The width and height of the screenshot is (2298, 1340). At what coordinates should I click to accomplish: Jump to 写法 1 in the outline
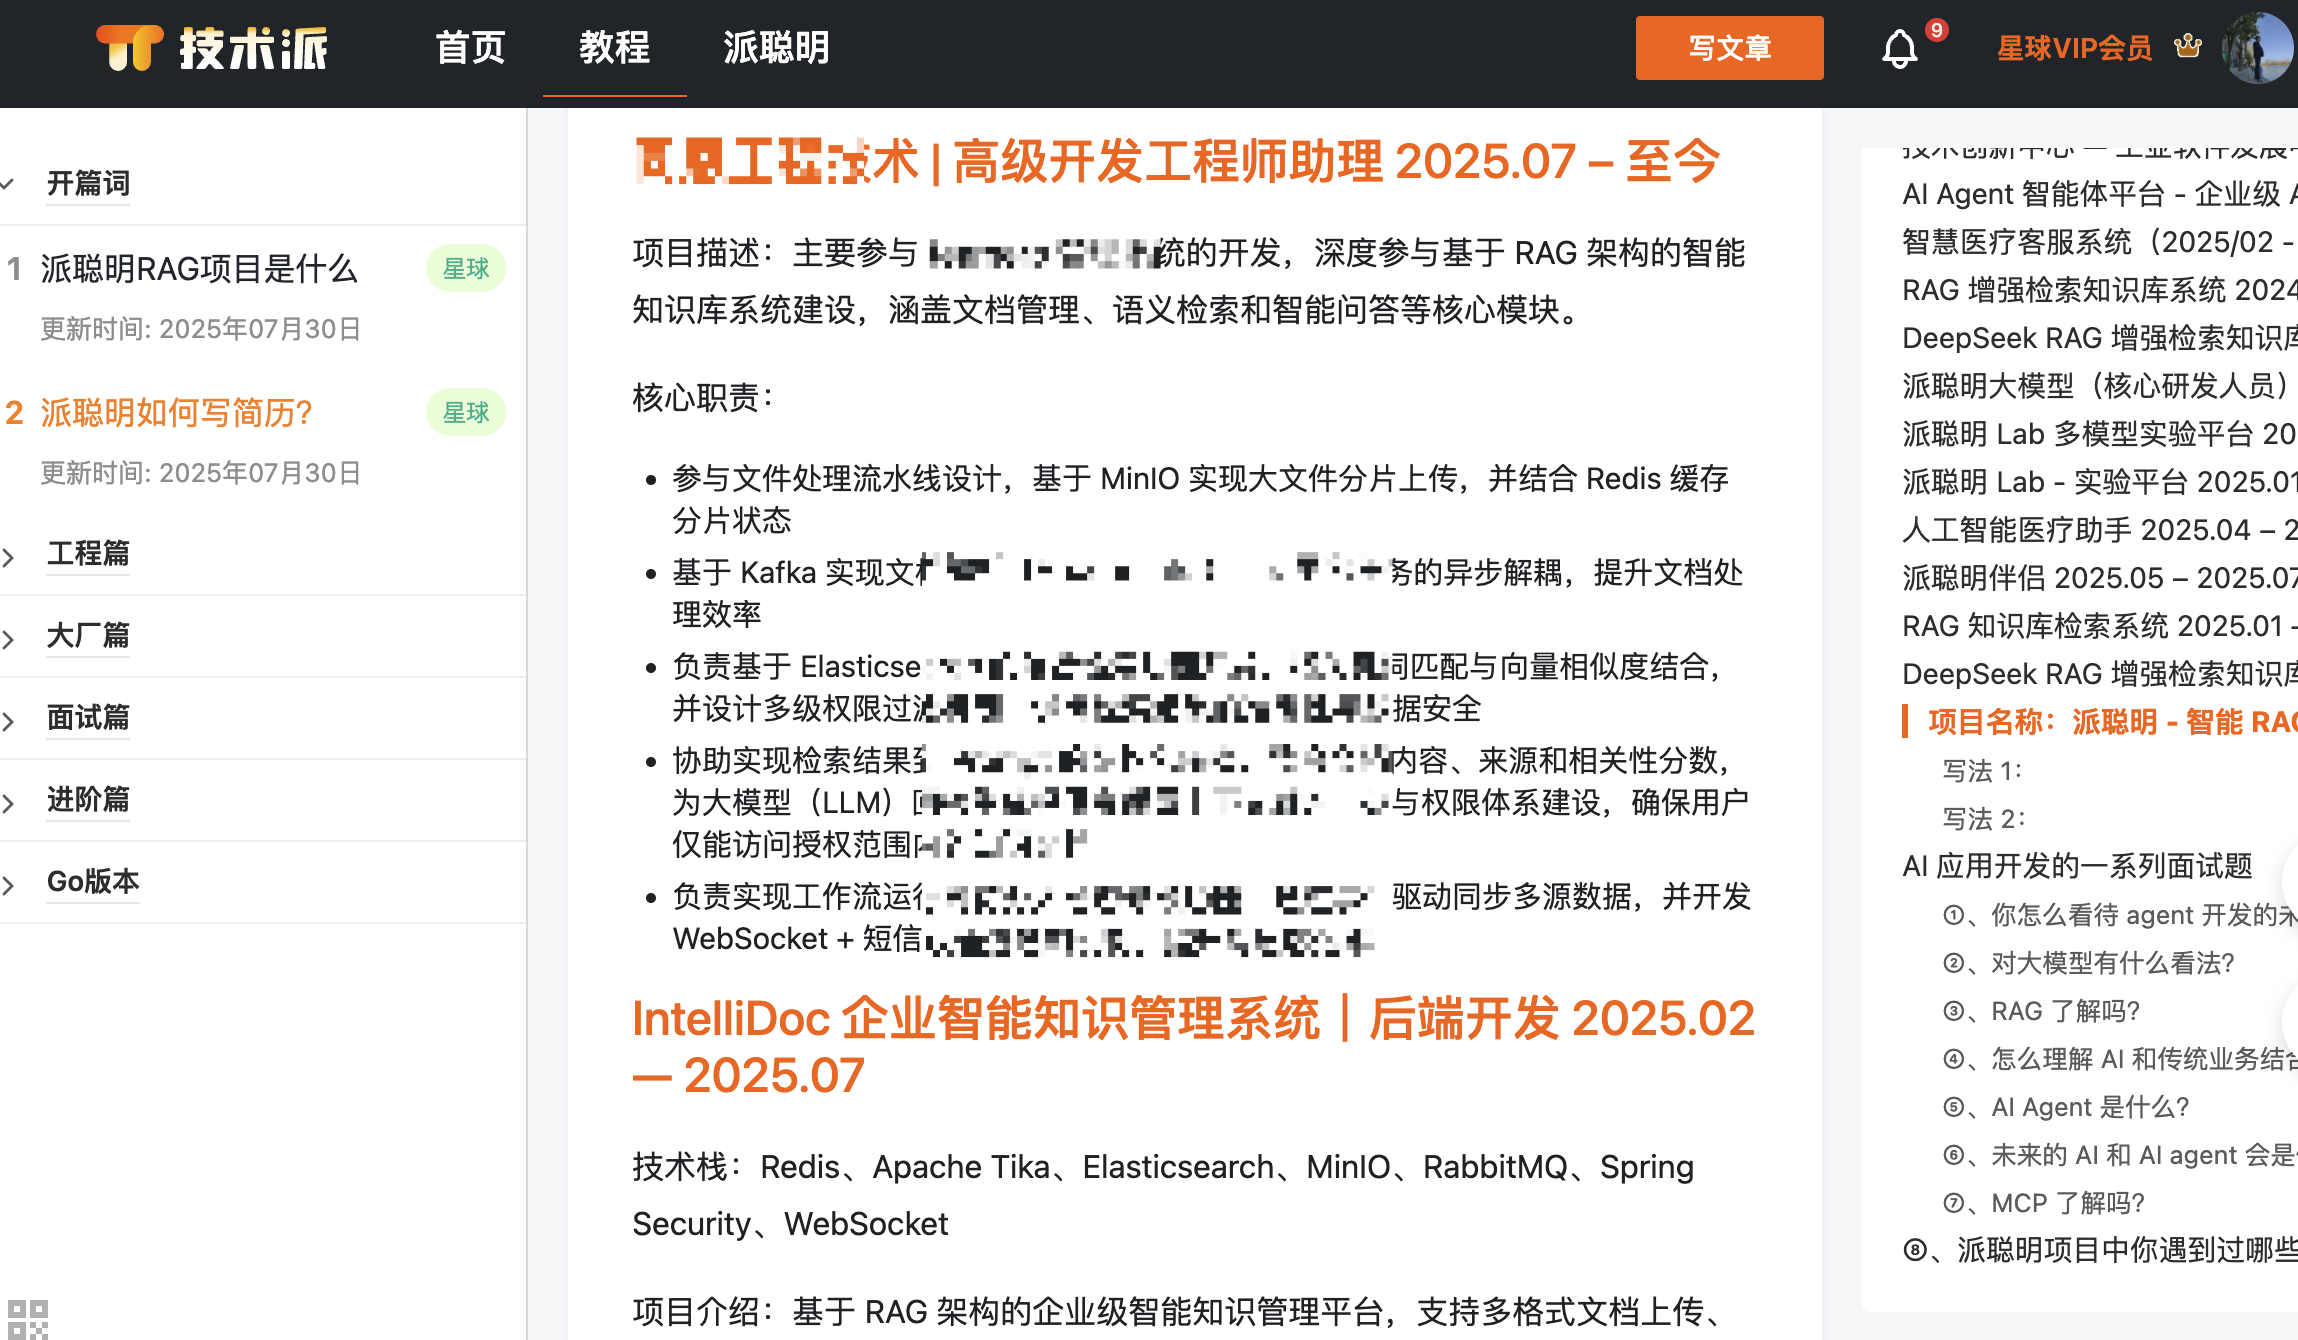[x=1981, y=771]
